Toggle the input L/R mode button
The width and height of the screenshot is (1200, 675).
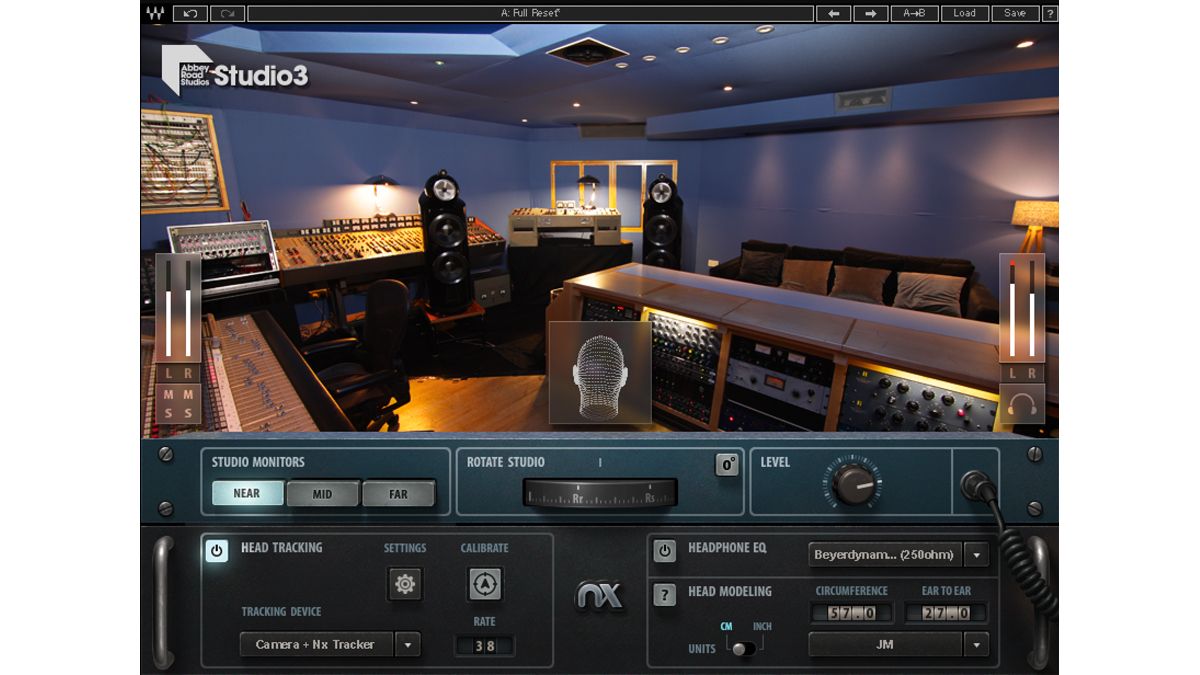pos(179,374)
